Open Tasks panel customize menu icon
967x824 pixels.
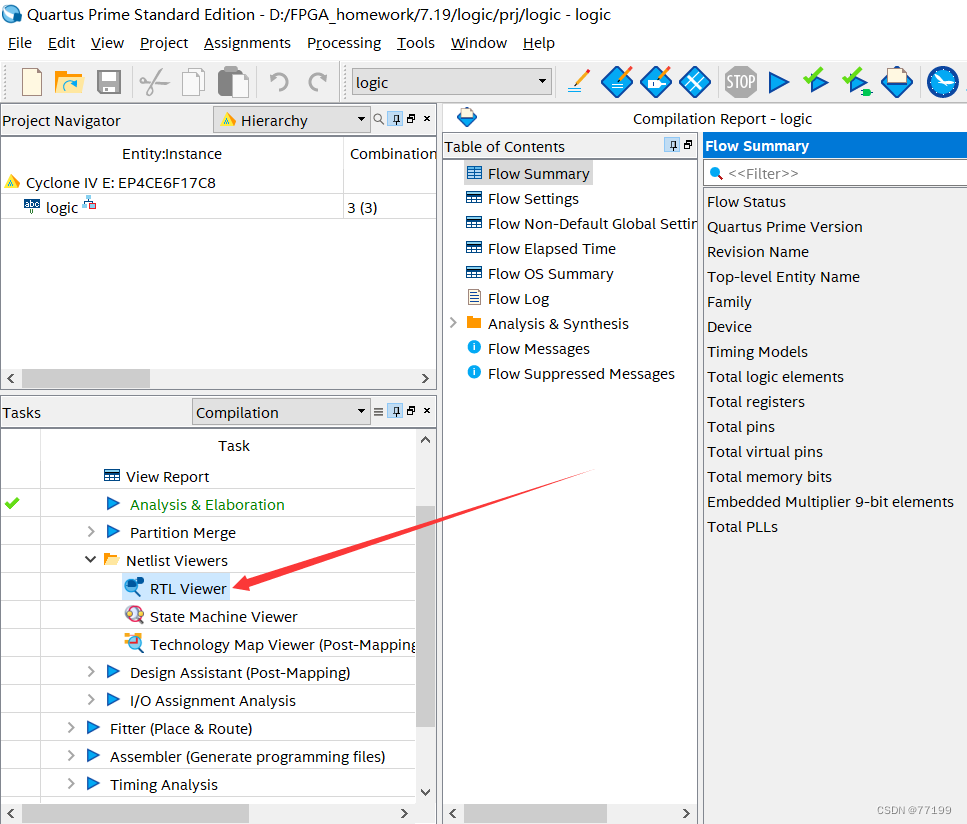379,411
